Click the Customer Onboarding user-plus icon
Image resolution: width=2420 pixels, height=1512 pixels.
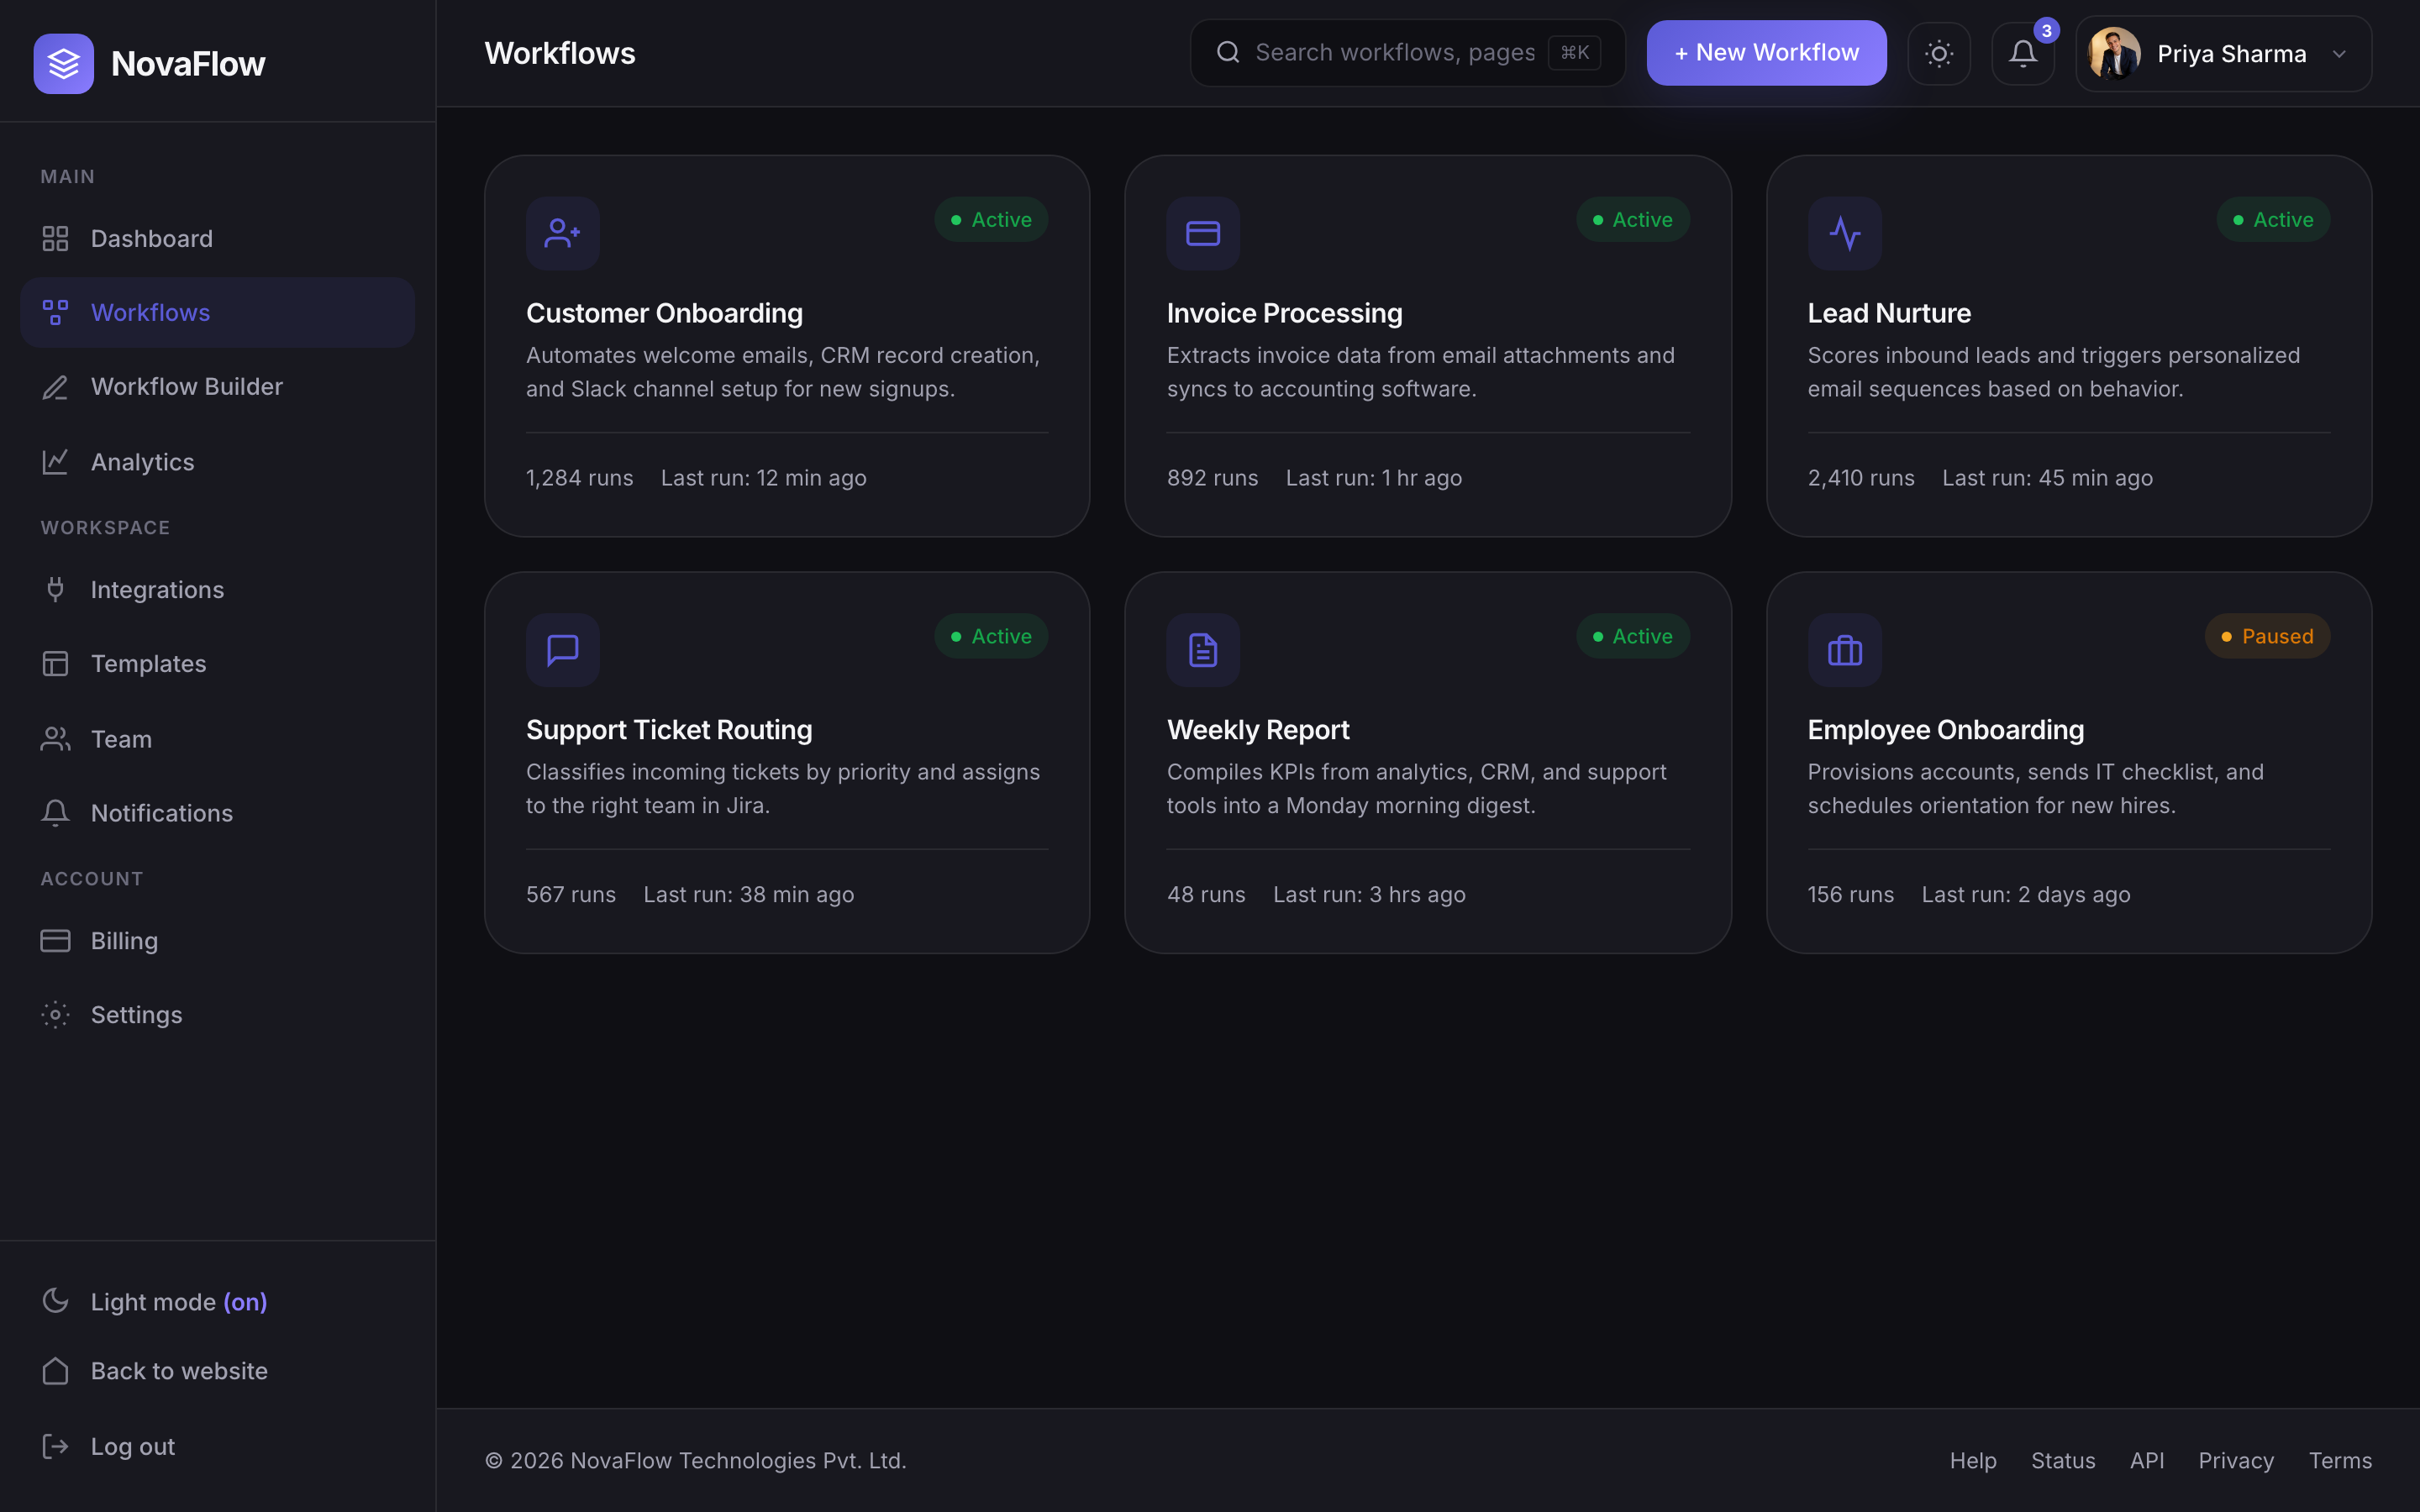pos(563,233)
